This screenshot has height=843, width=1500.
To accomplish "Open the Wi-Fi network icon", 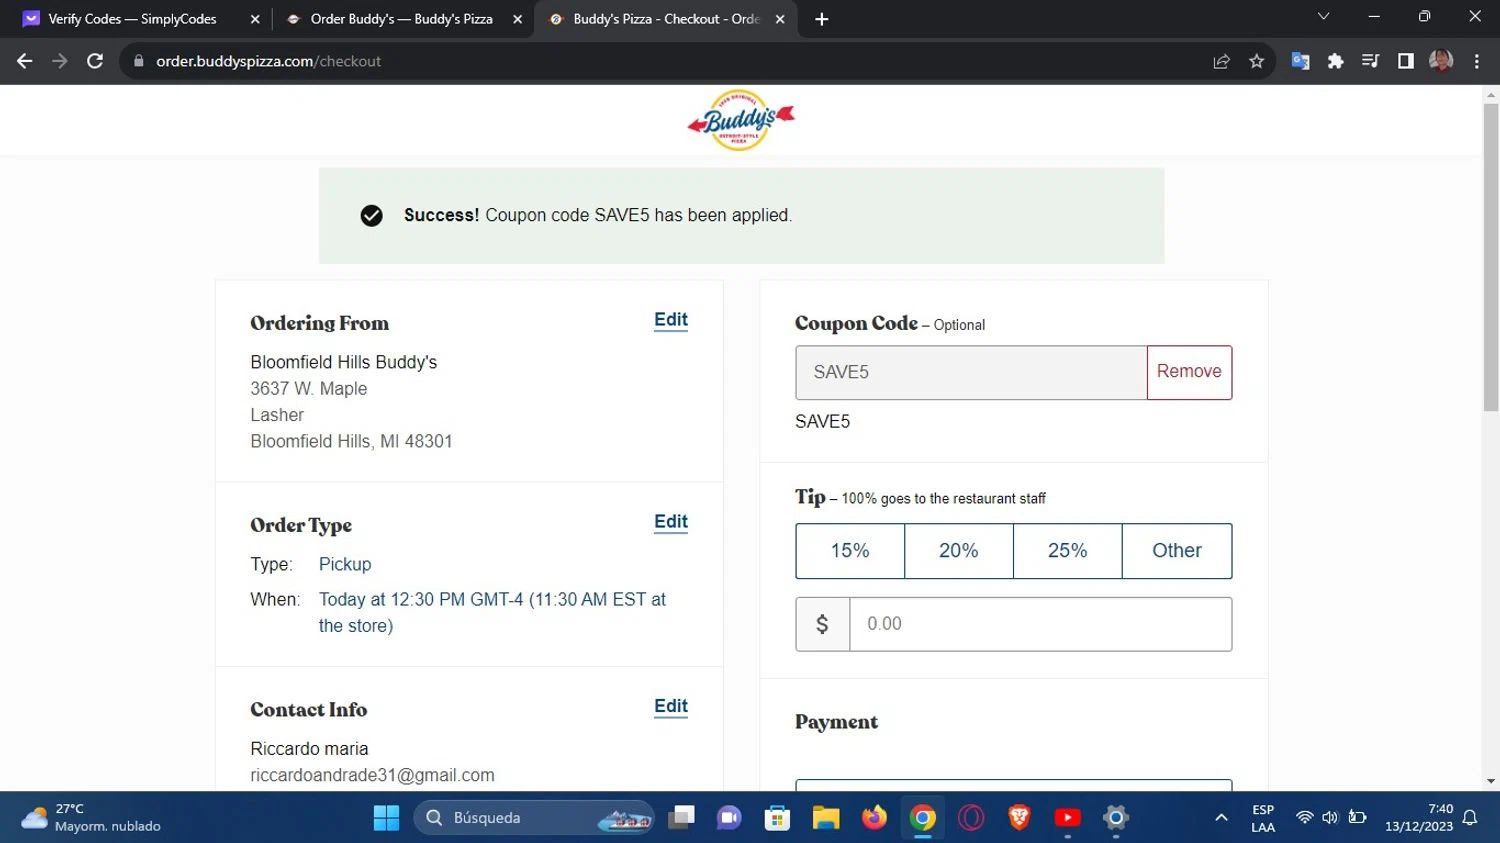I will [1304, 818].
